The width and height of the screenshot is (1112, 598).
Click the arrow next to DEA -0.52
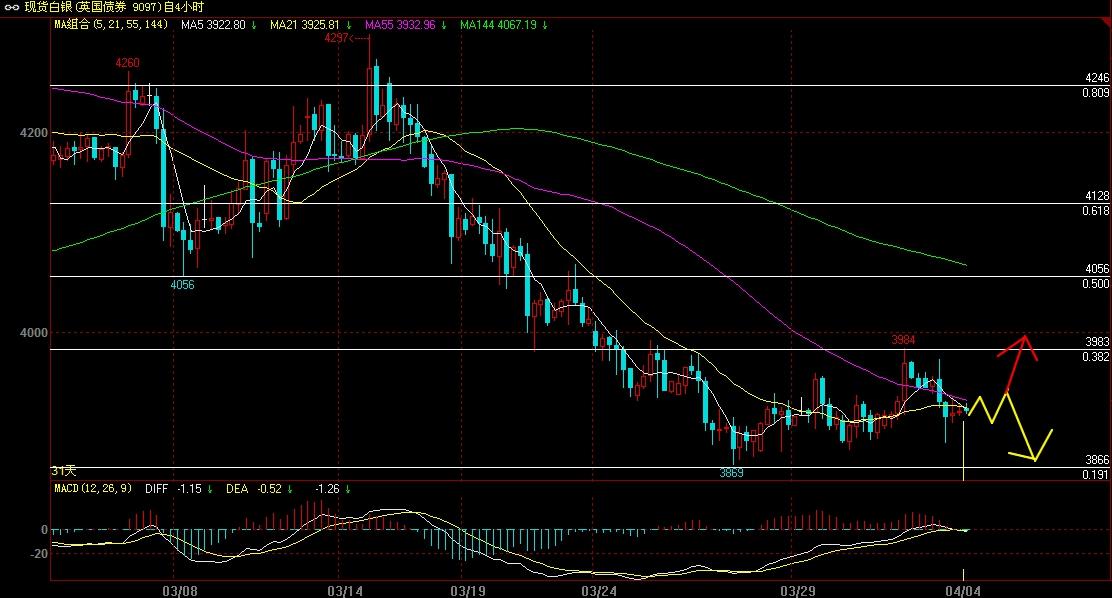click(x=289, y=489)
